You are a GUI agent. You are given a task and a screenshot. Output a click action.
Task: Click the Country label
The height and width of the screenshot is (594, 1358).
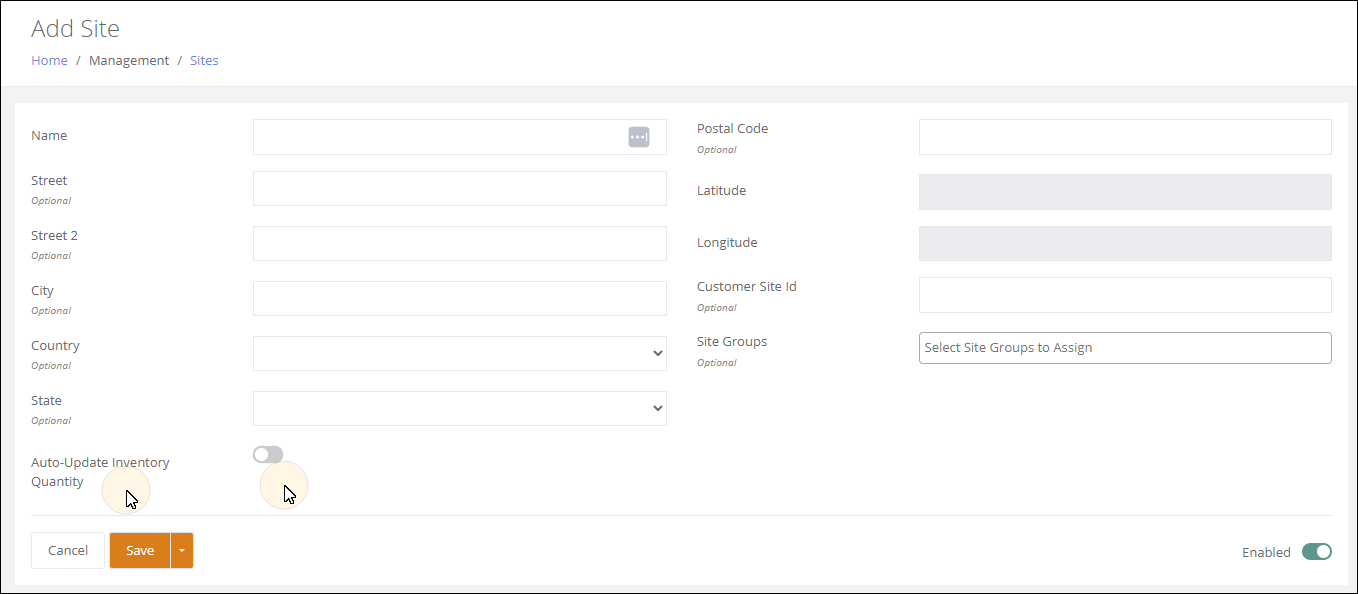click(55, 345)
